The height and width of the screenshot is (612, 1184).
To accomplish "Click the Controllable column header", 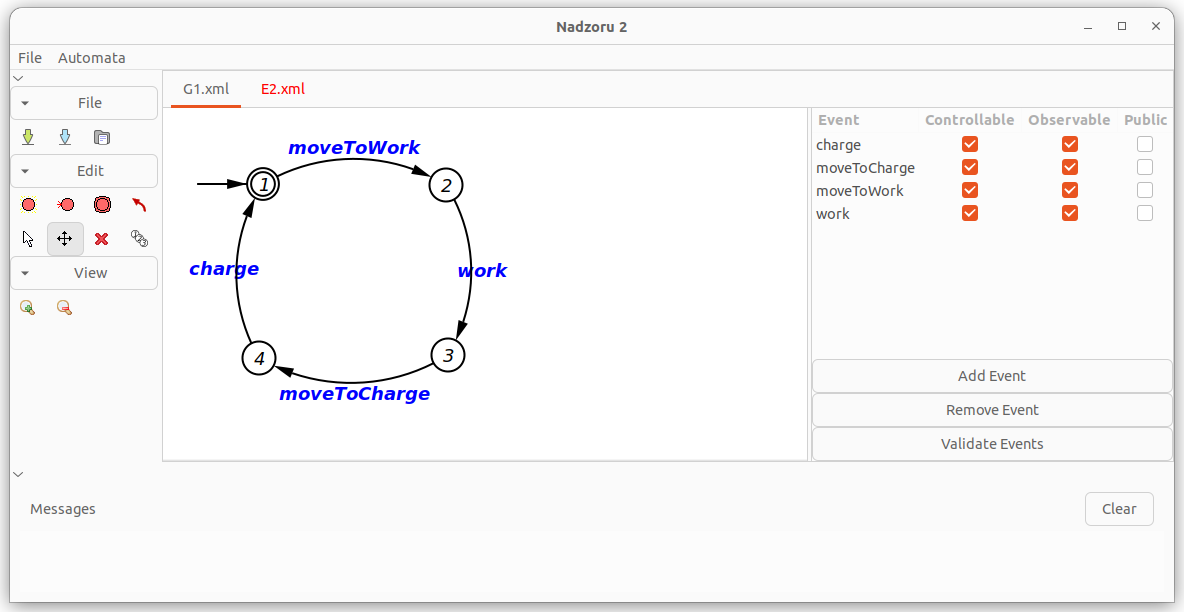I will pos(970,120).
